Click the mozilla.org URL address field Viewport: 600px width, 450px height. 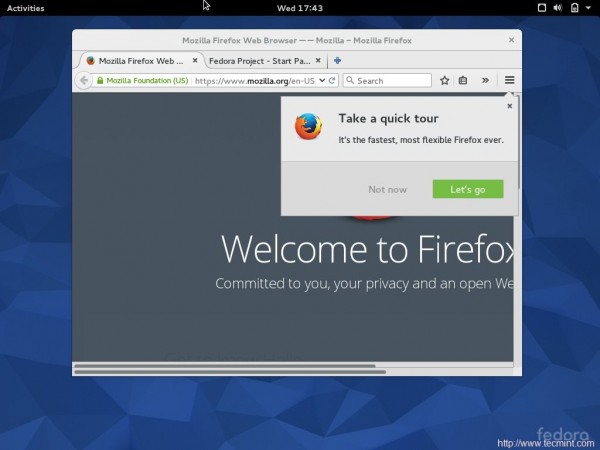[255, 81]
